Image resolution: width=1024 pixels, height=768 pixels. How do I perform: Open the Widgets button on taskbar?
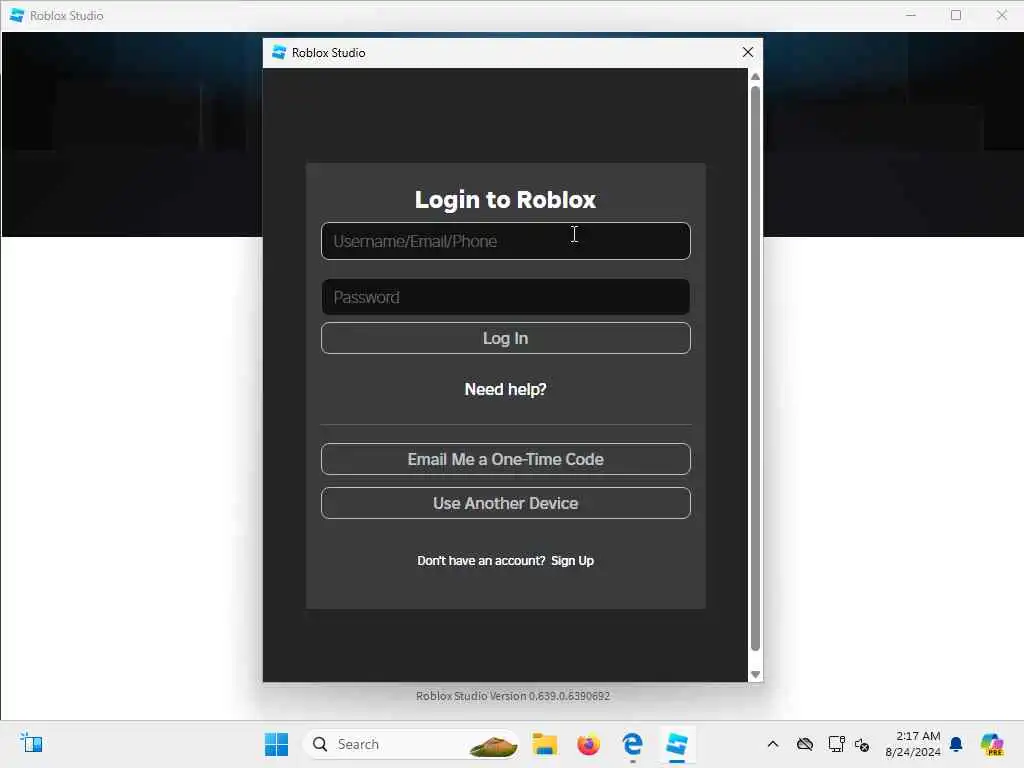pyautogui.click(x=31, y=743)
